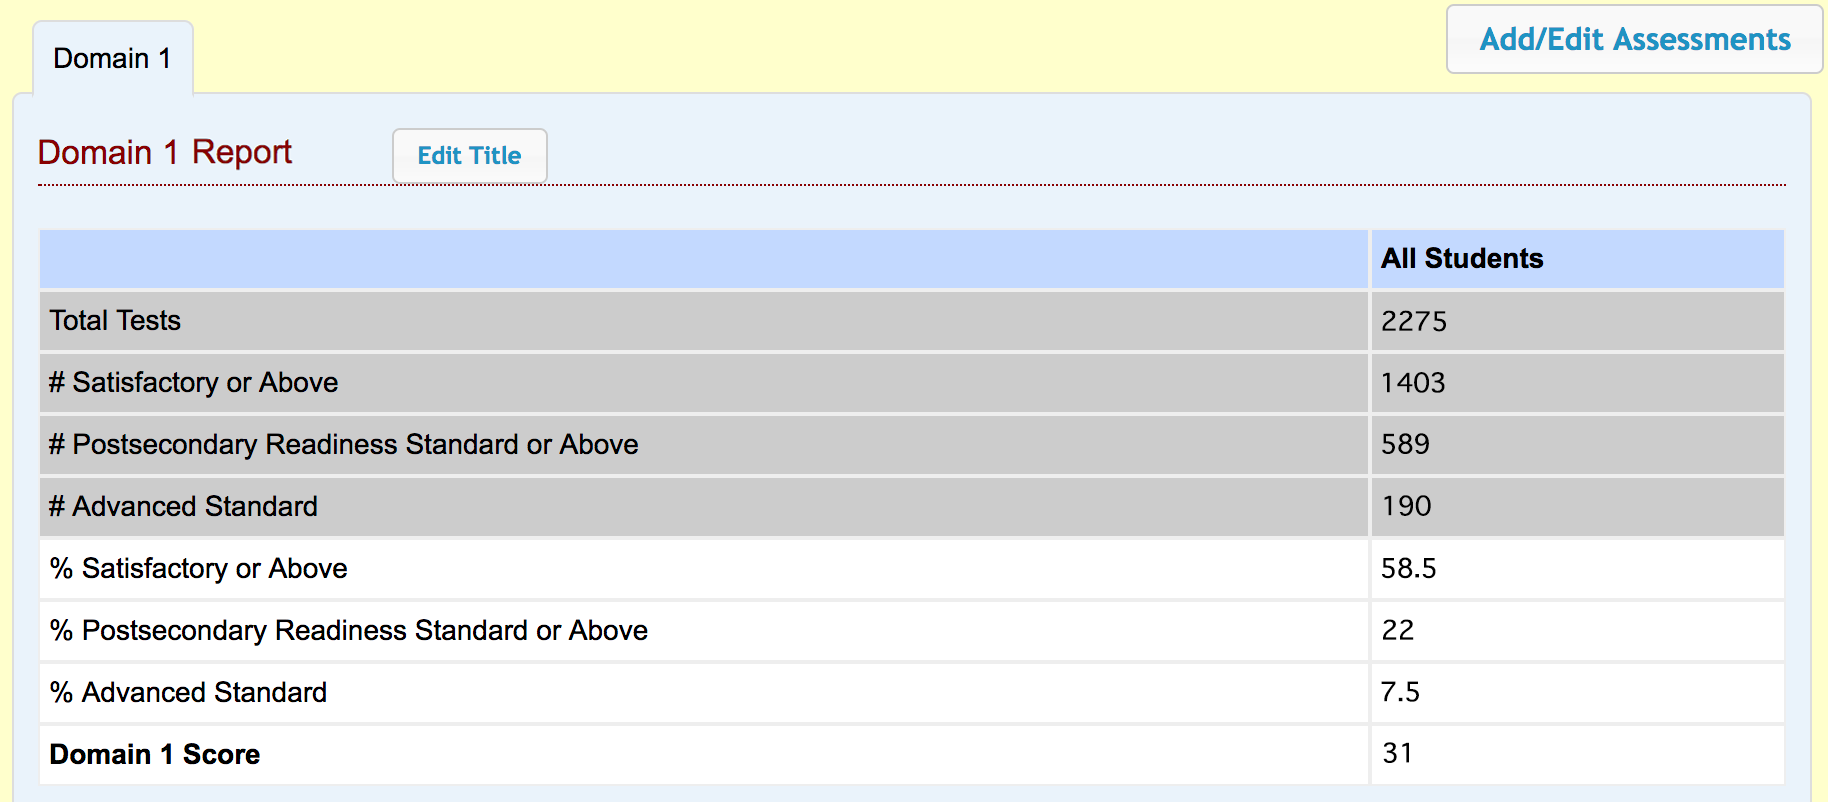Click the # Advanced Standard row label
Screen dimensions: 1828x802
pyautogui.click(x=184, y=507)
